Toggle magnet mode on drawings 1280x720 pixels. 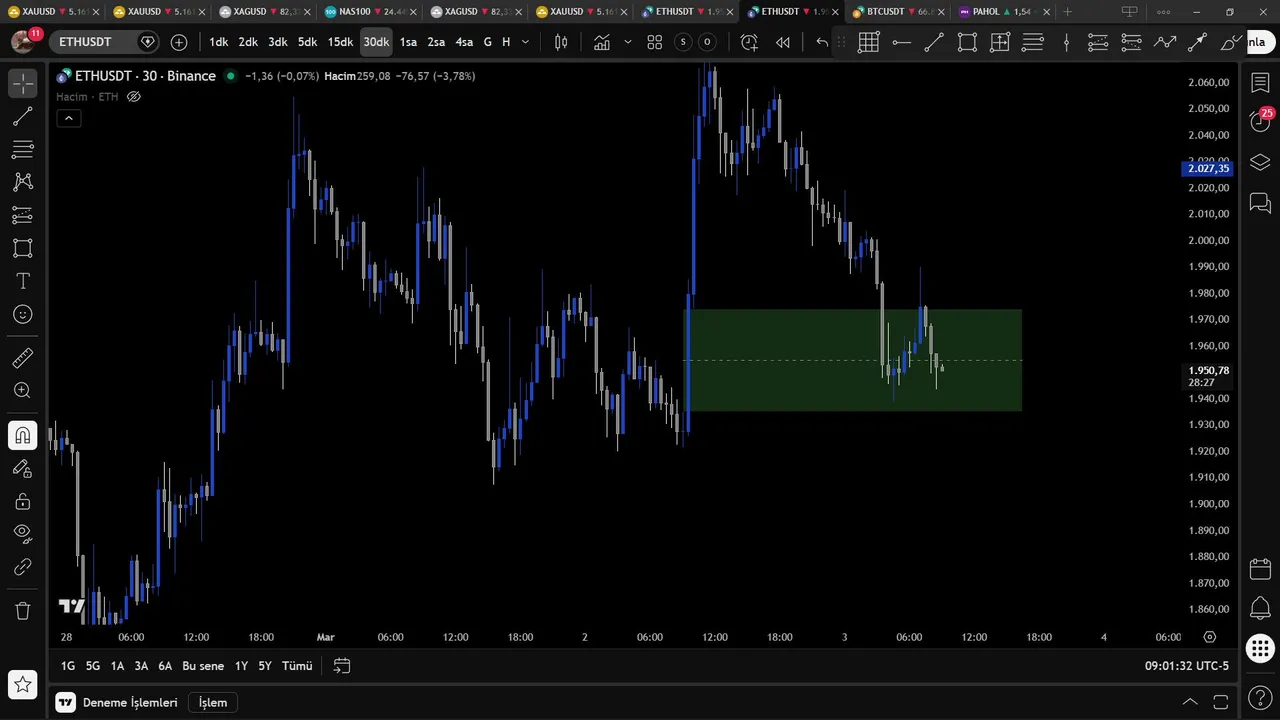pos(22,435)
